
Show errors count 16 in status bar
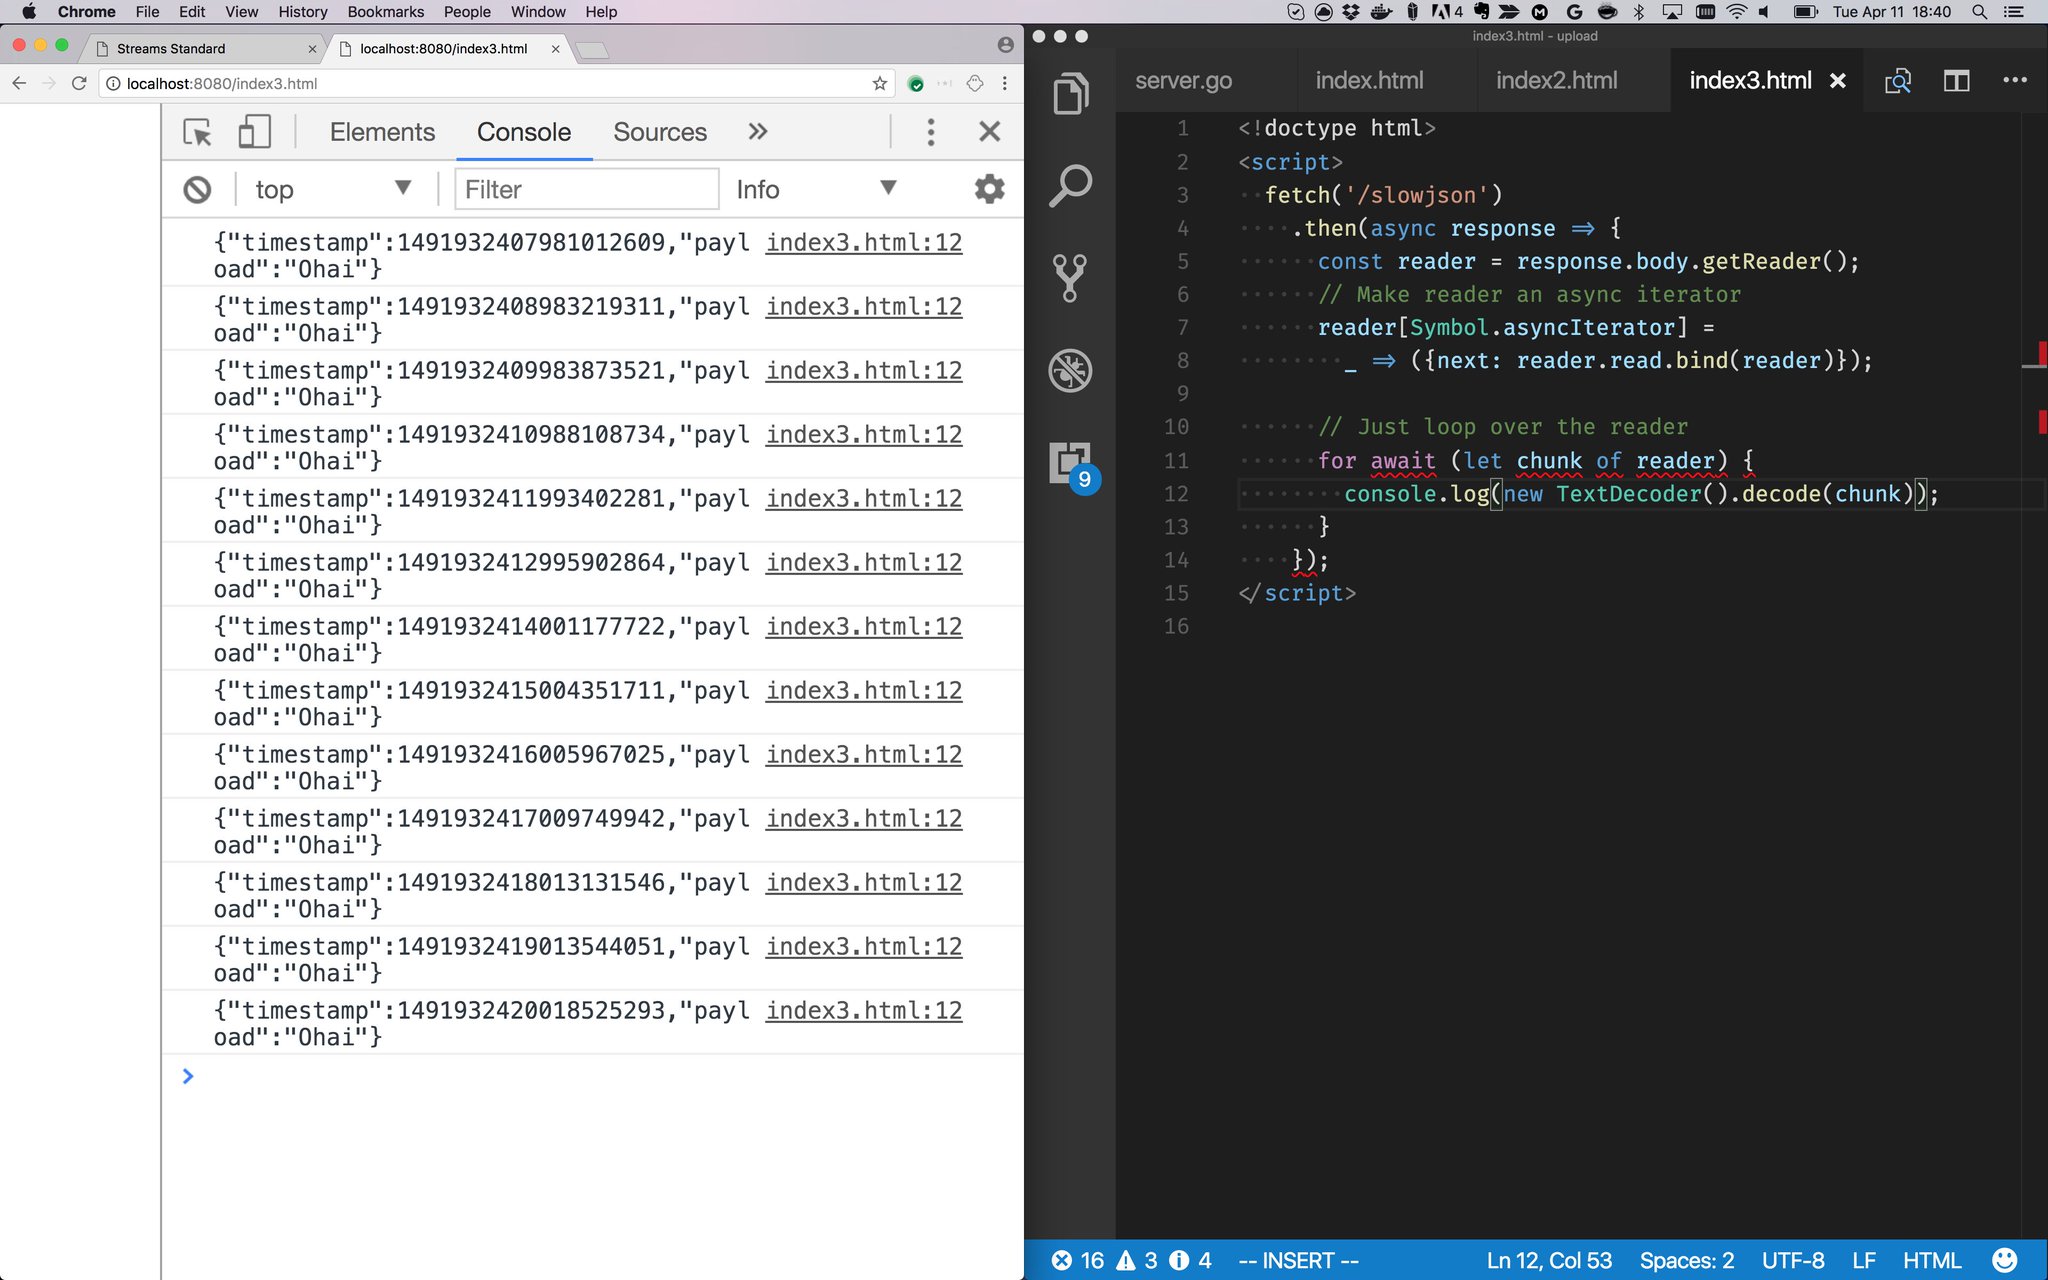[x=1078, y=1260]
